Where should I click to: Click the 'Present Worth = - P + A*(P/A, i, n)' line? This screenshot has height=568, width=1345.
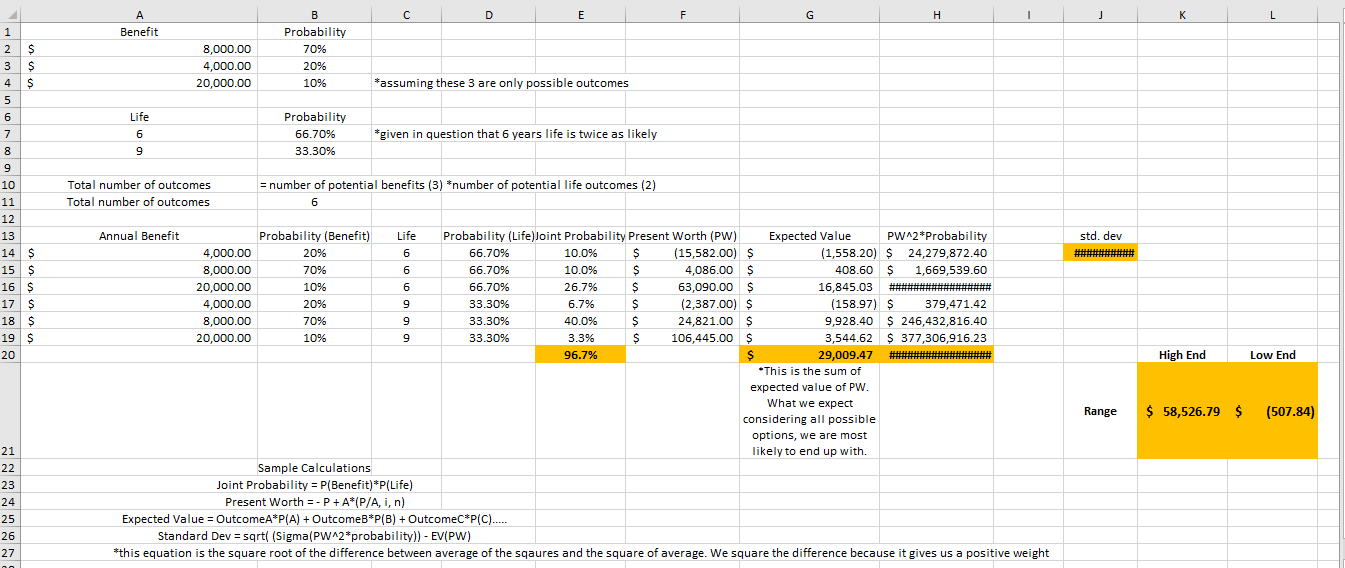point(314,502)
